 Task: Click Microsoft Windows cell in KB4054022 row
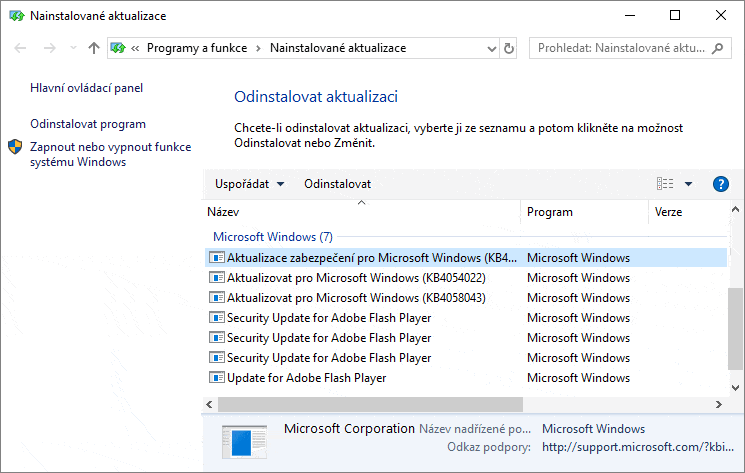click(578, 278)
